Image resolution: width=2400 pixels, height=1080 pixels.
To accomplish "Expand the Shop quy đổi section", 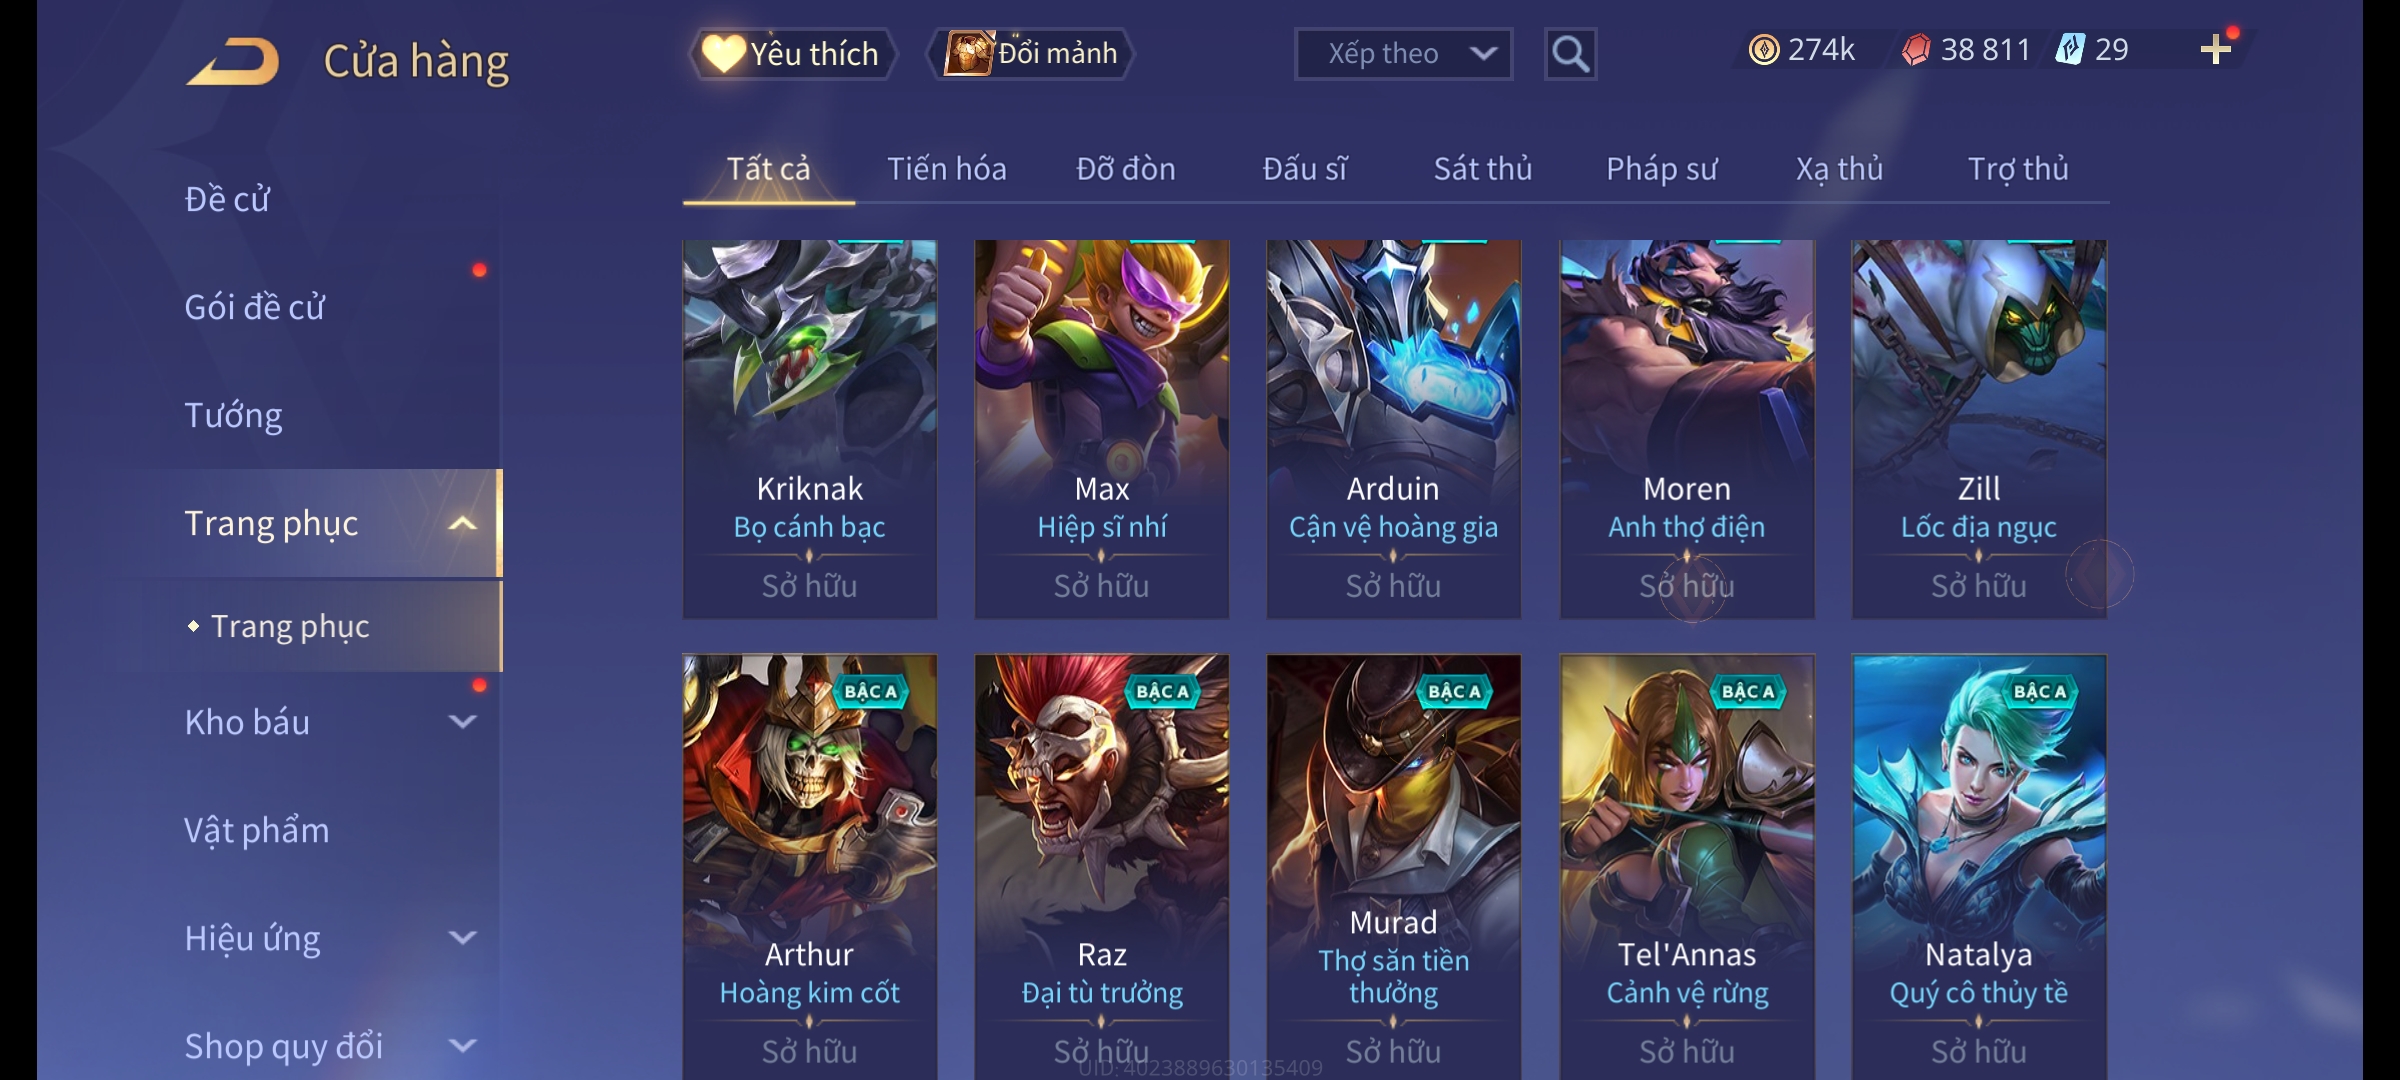I will point(462,1045).
